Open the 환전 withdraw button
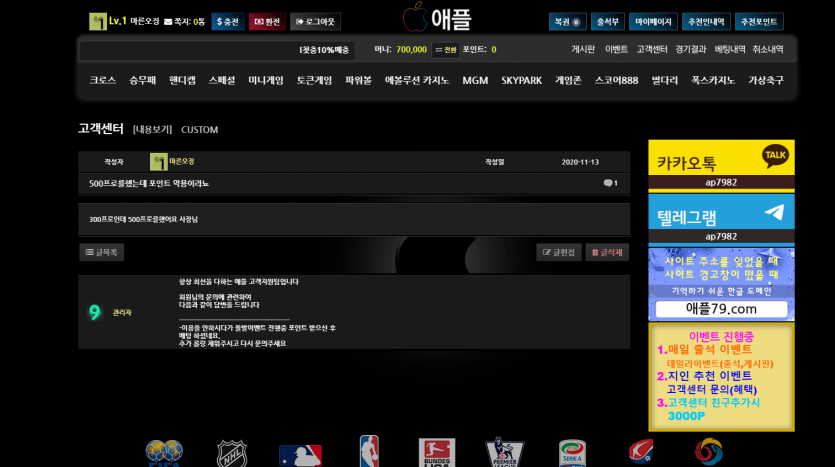Screen dimensions: 835x467 pos(267,22)
